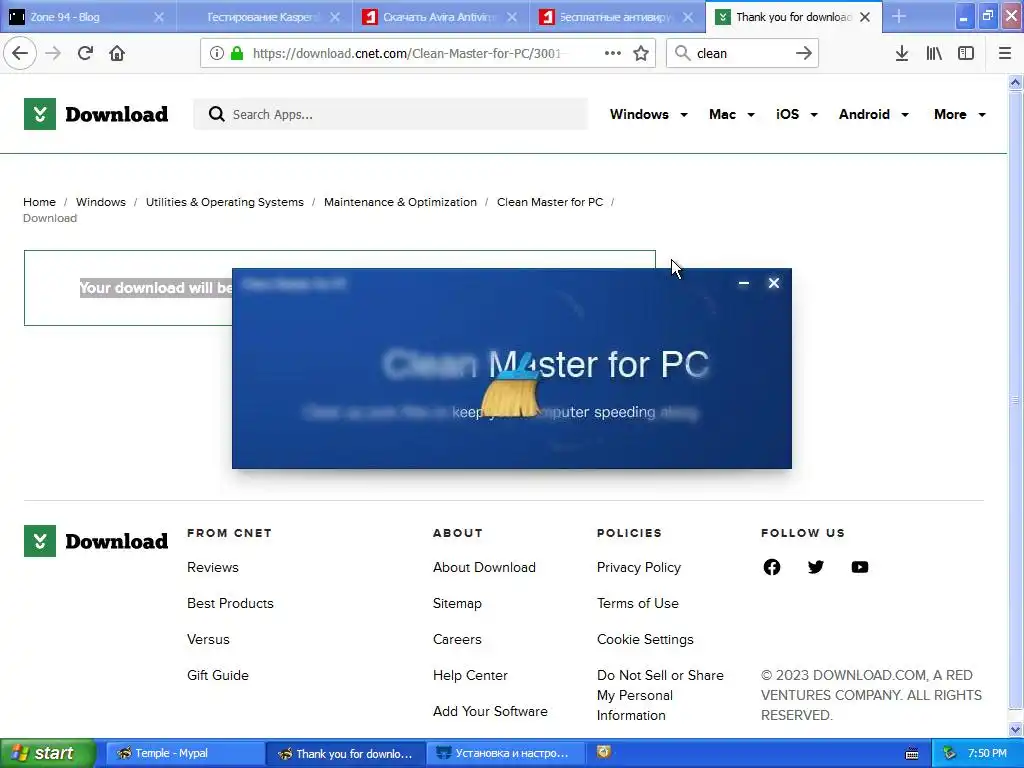Minimize the Clean Master installer window

tap(743, 283)
